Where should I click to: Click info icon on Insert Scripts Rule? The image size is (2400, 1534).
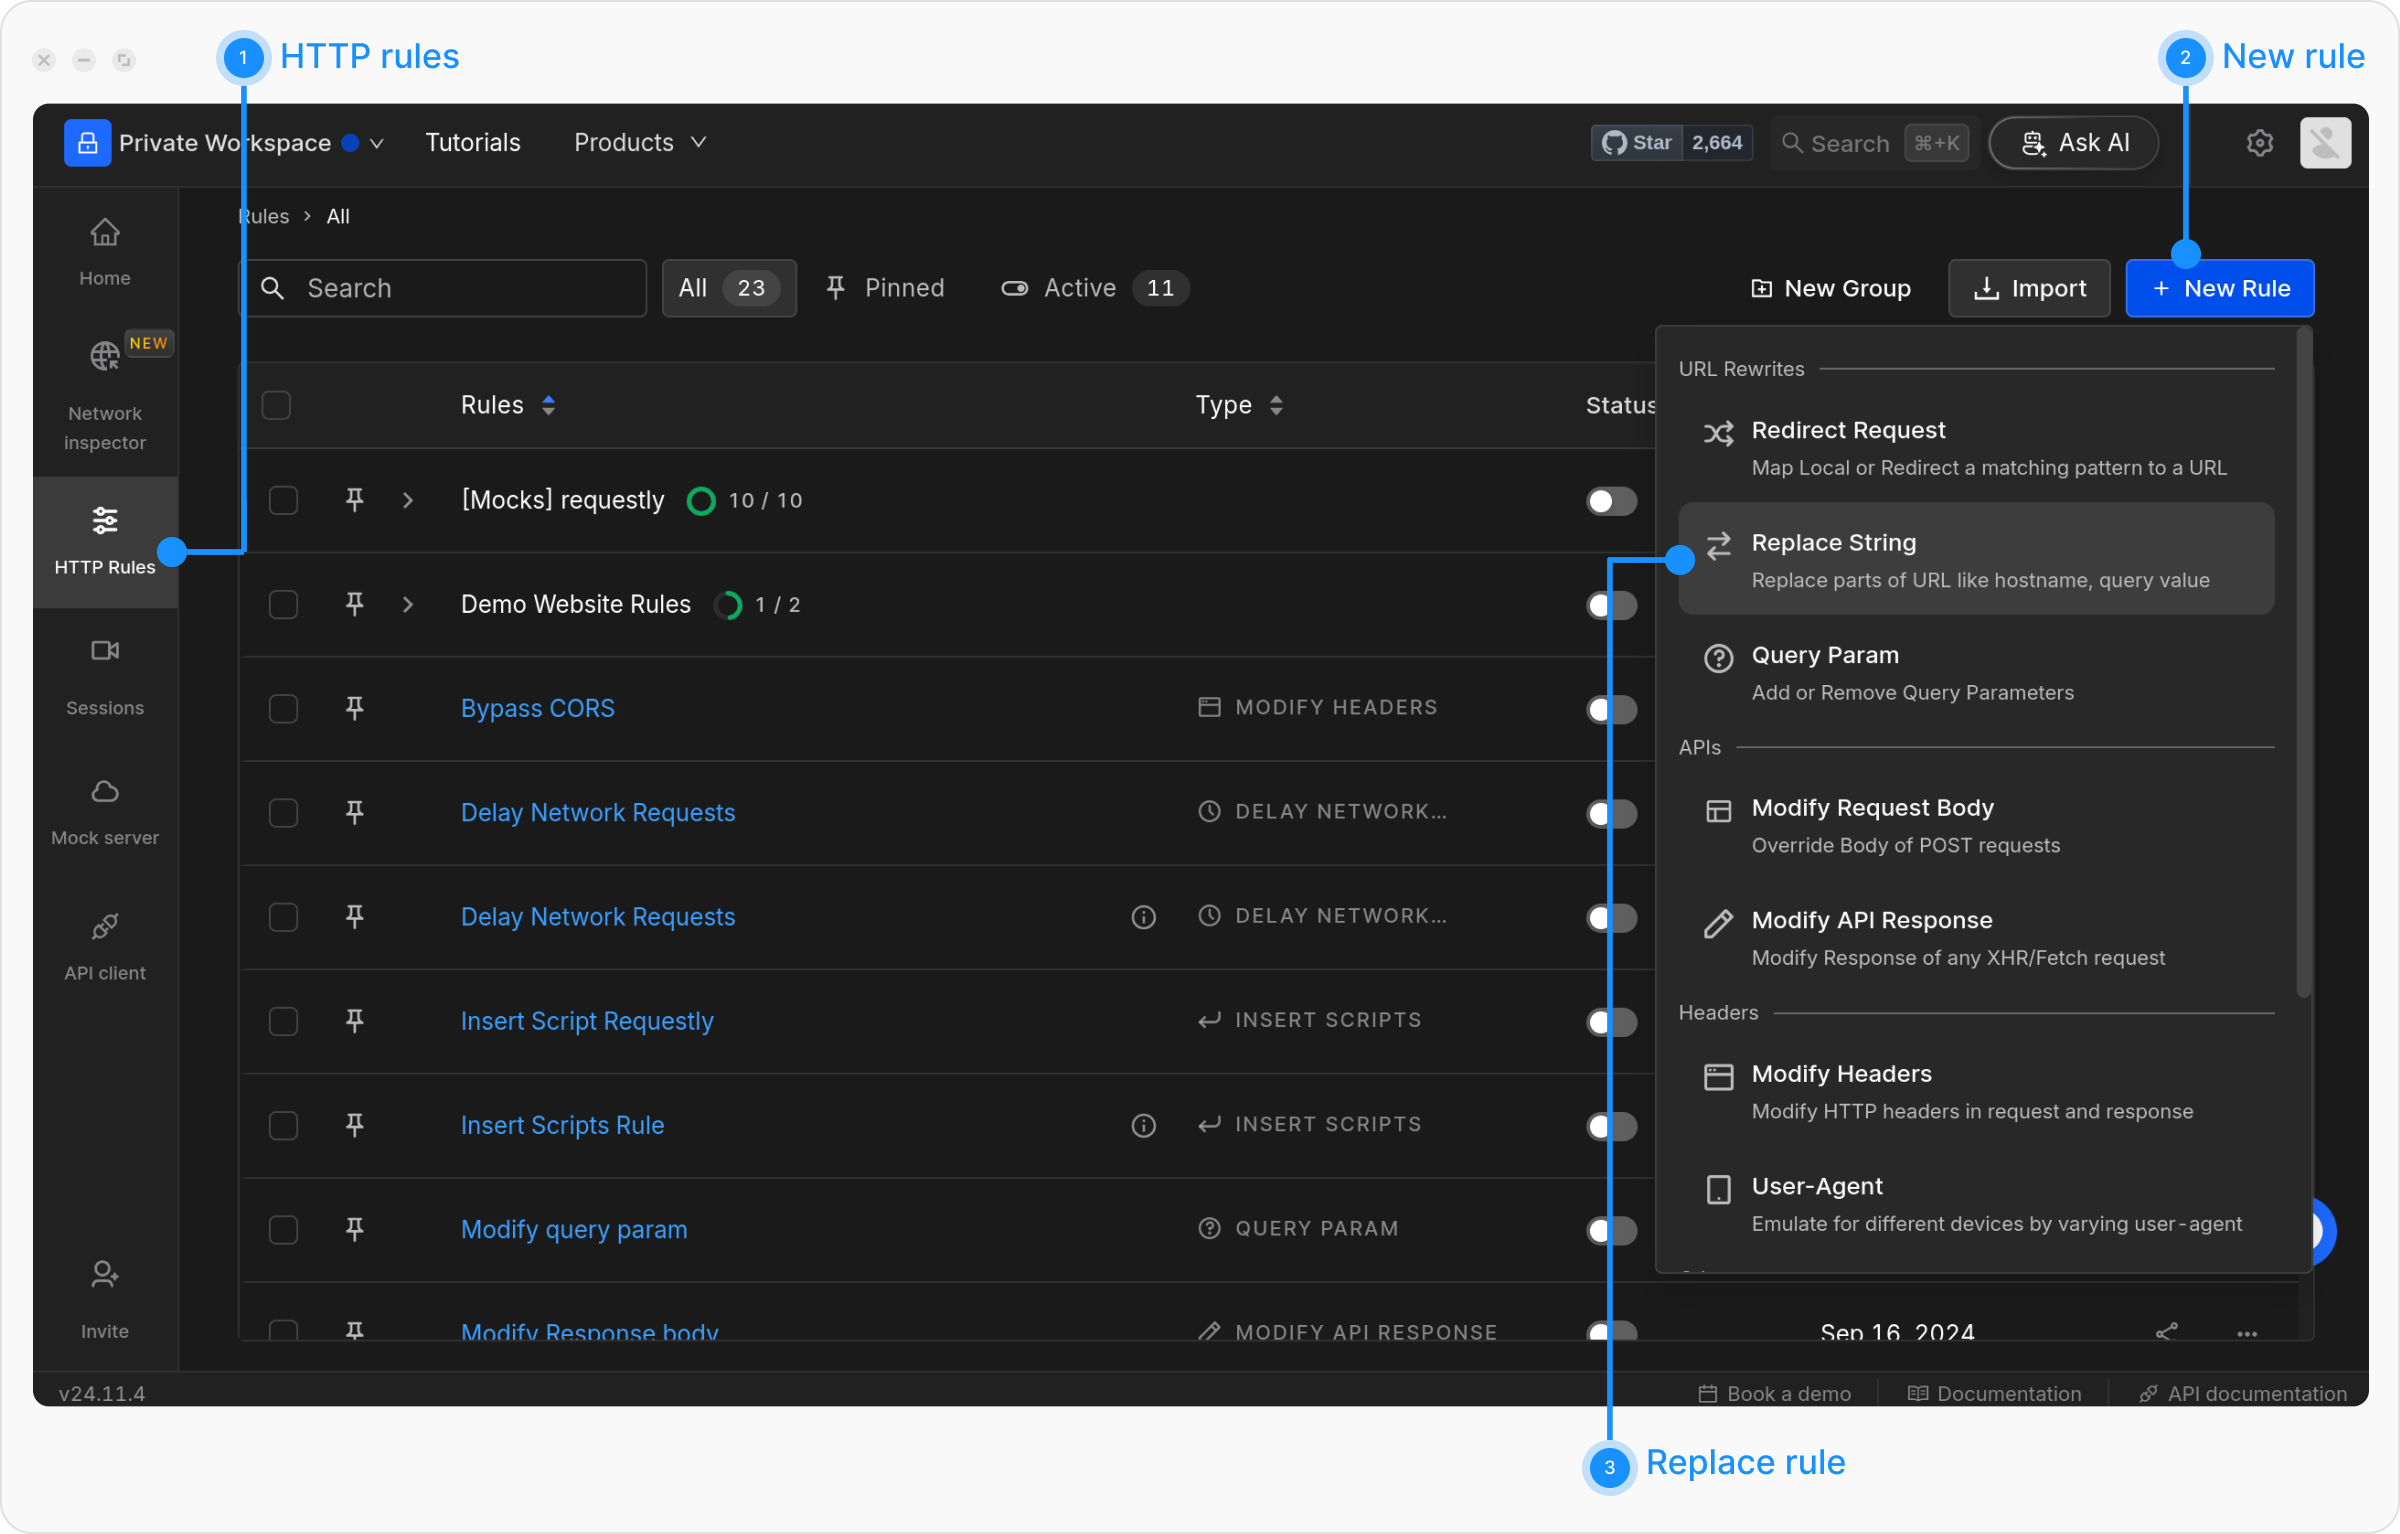pyautogui.click(x=1143, y=1126)
